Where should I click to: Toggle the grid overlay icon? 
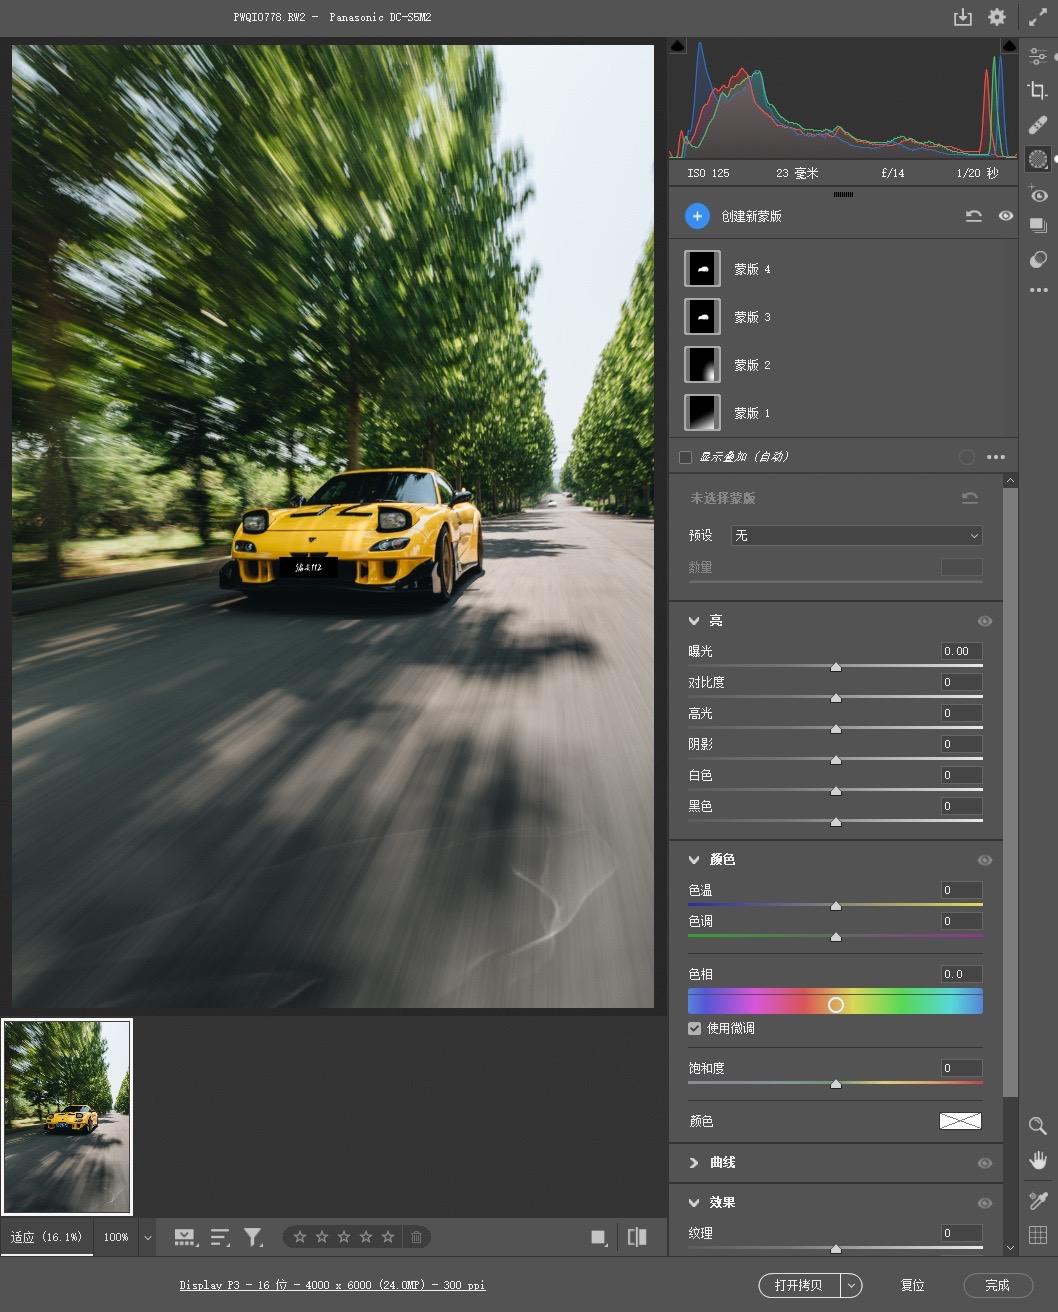point(1038,1234)
